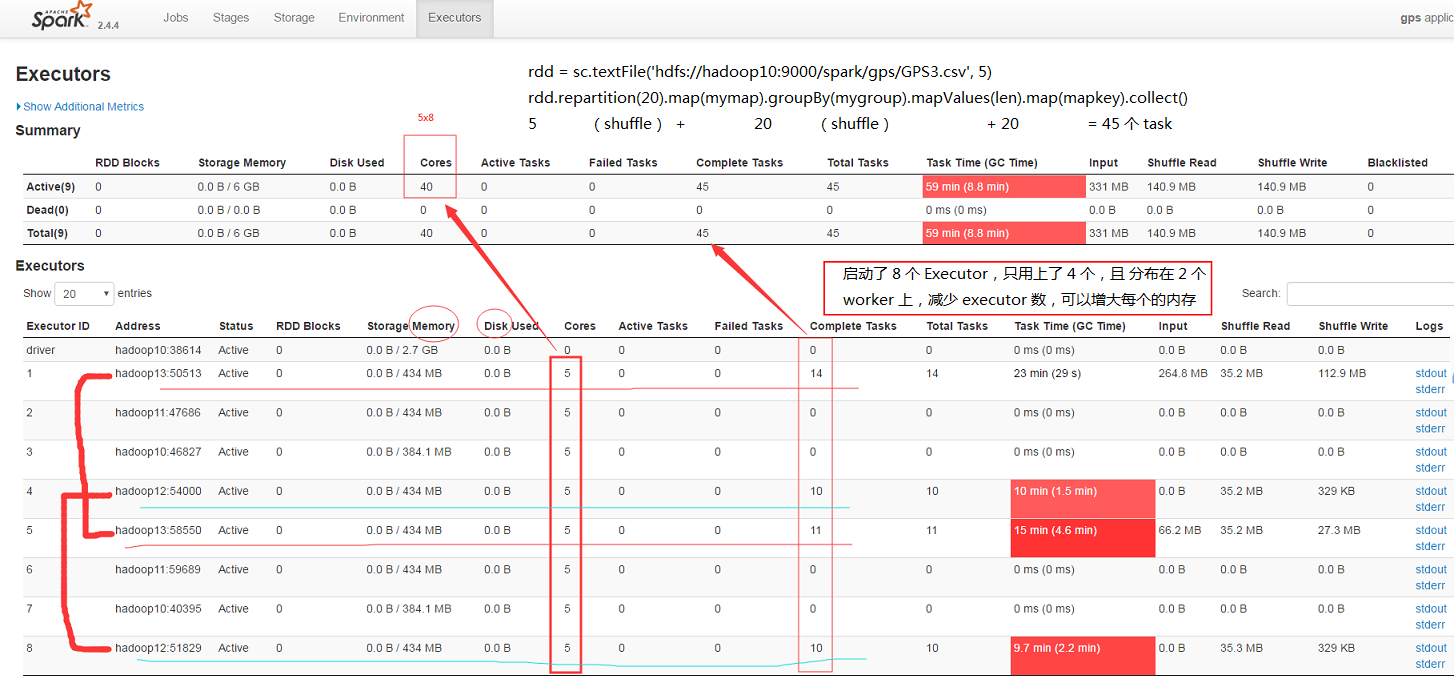Click address hadoop12:54000
This screenshot has height=679, width=1454.
pyautogui.click(x=158, y=491)
